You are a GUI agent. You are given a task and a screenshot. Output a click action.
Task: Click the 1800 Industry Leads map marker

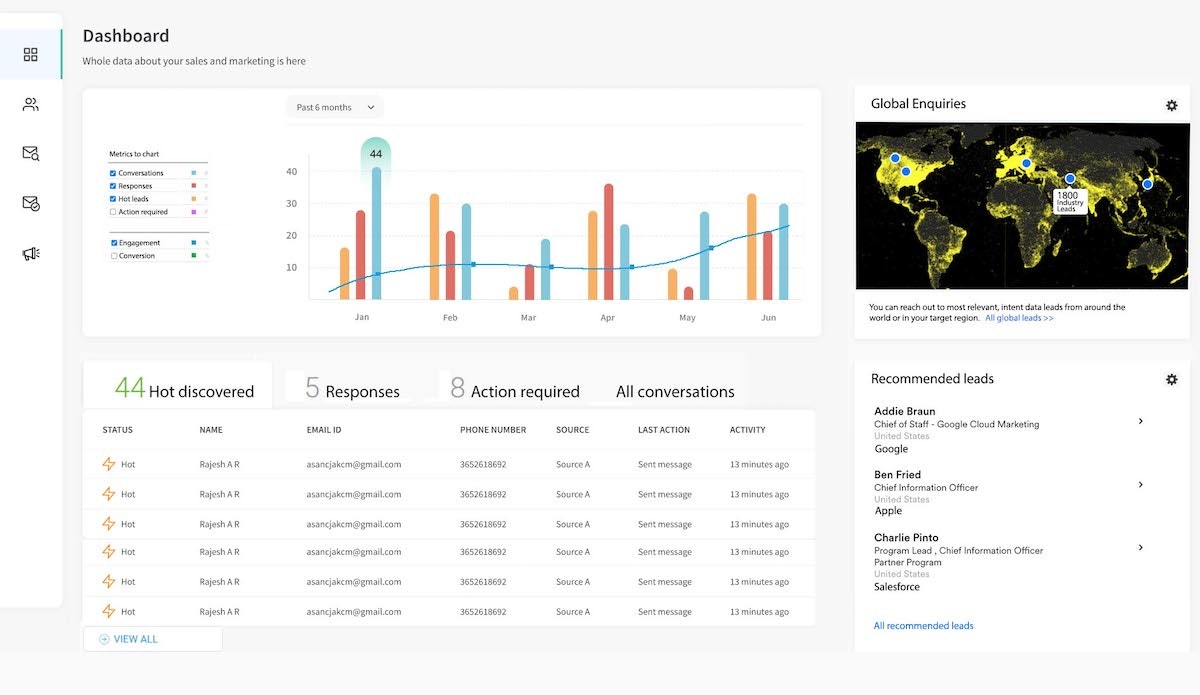point(1070,180)
